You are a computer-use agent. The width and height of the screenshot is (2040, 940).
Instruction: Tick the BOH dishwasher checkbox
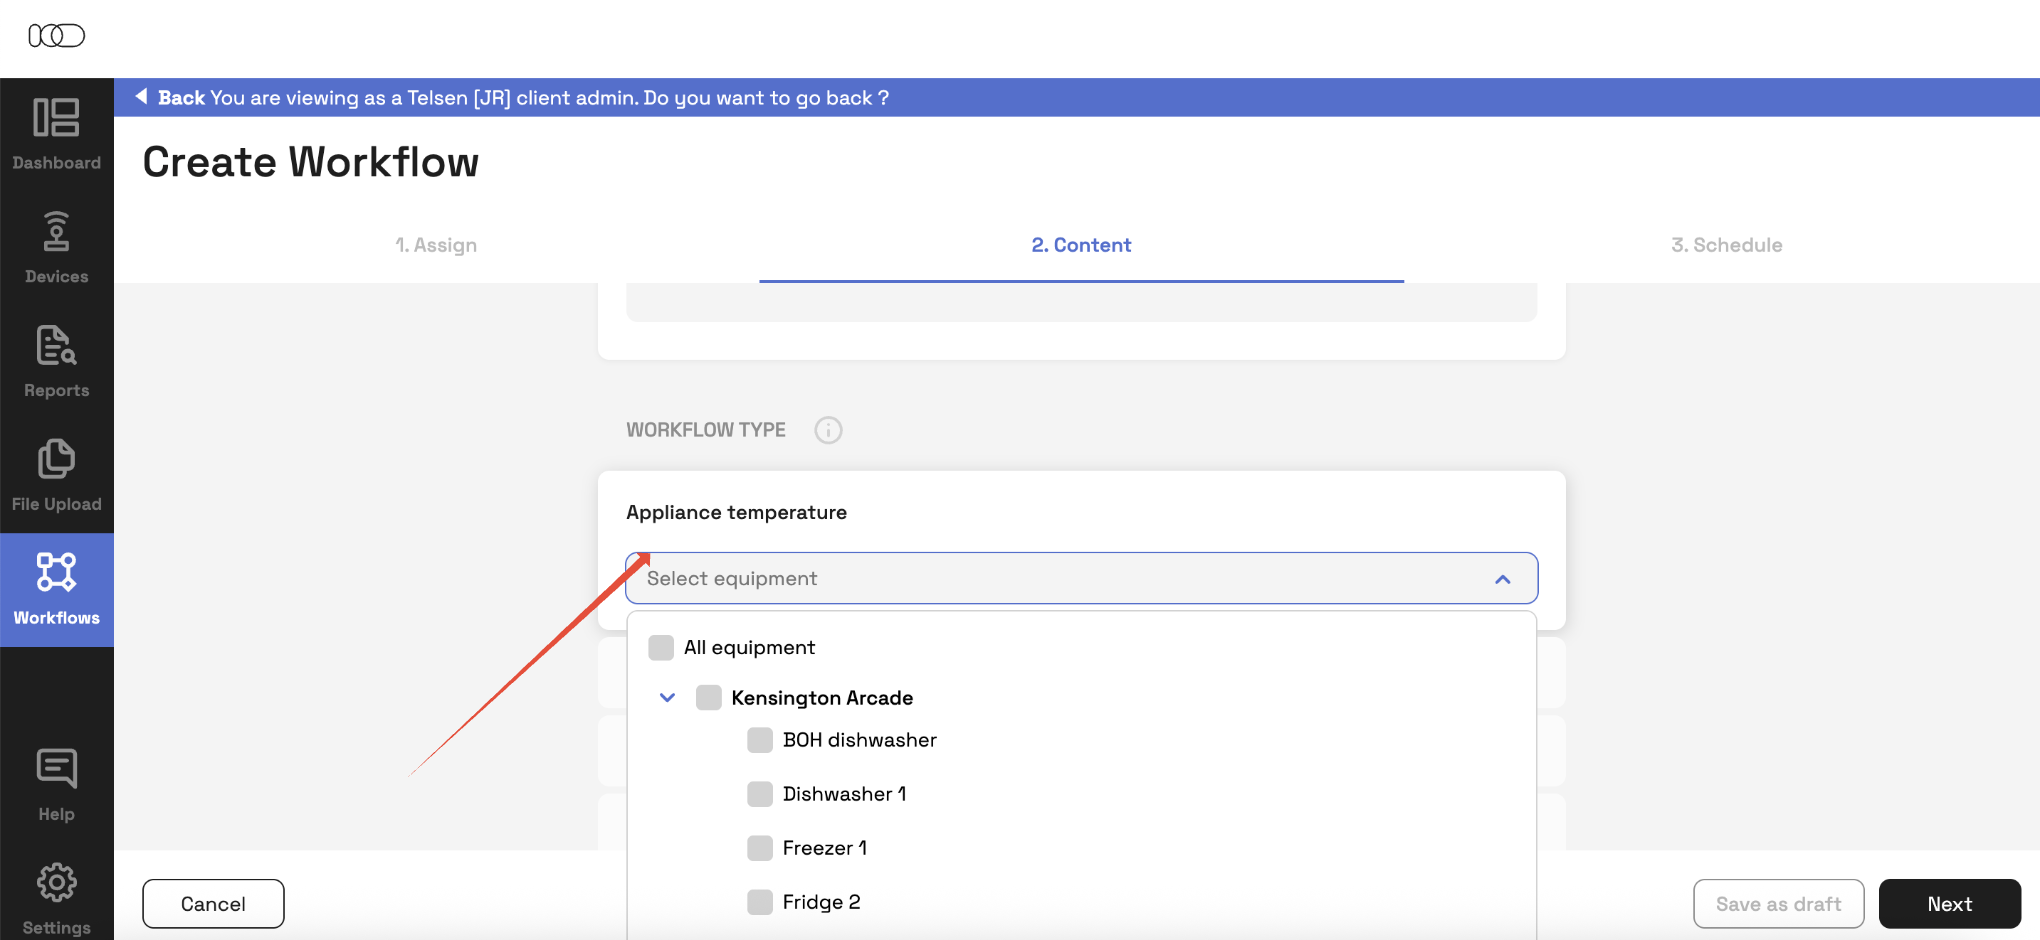click(x=760, y=740)
